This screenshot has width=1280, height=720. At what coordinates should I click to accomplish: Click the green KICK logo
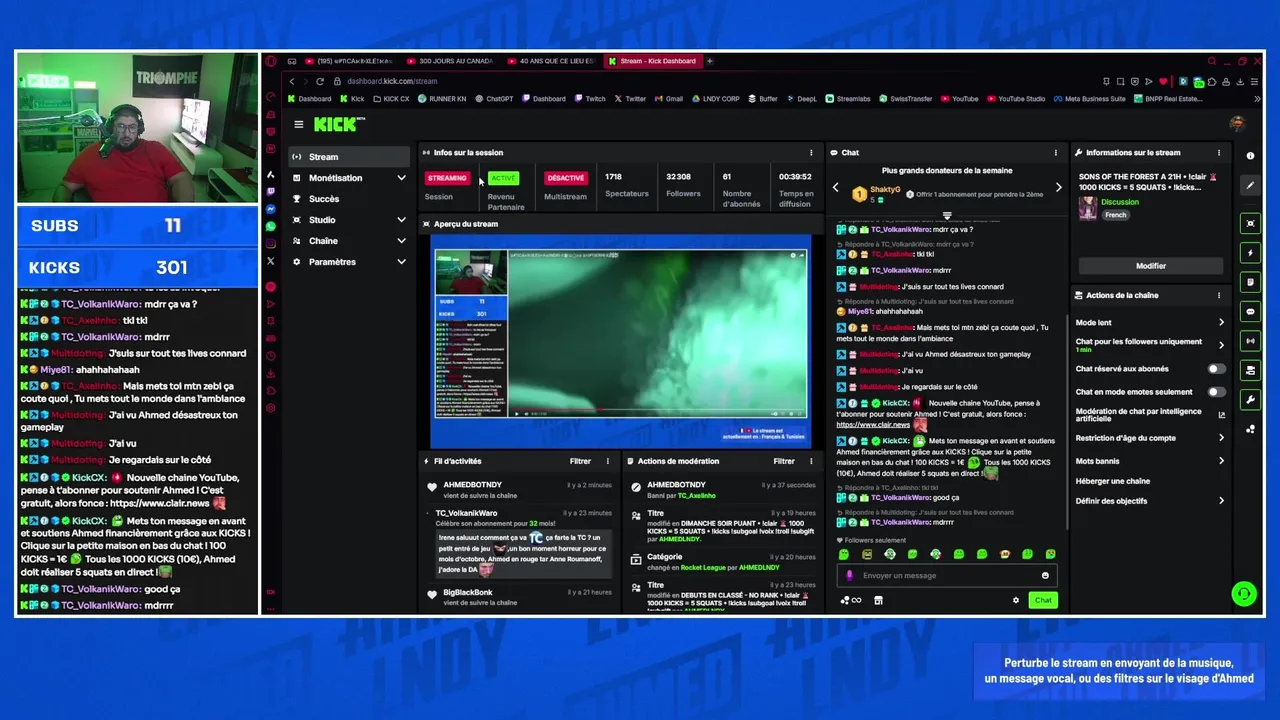tap(336, 125)
